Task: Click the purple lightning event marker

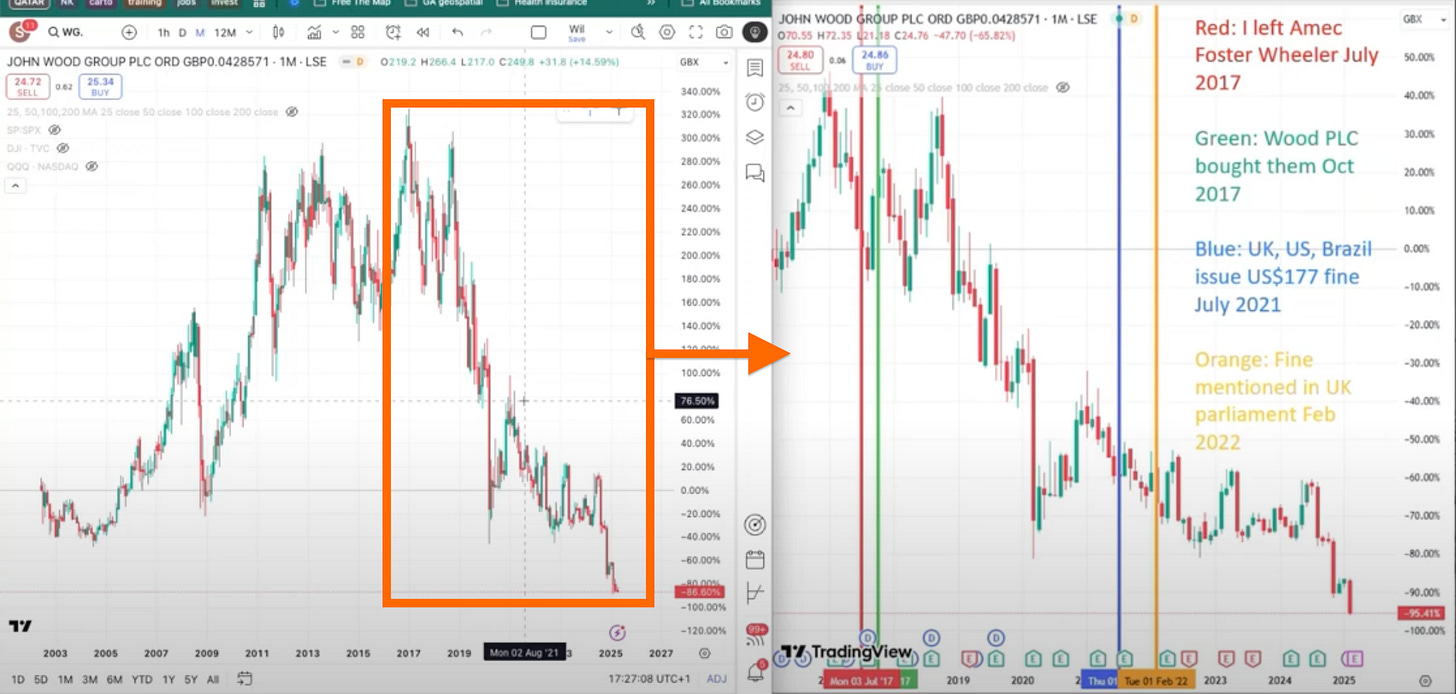Action: point(617,632)
